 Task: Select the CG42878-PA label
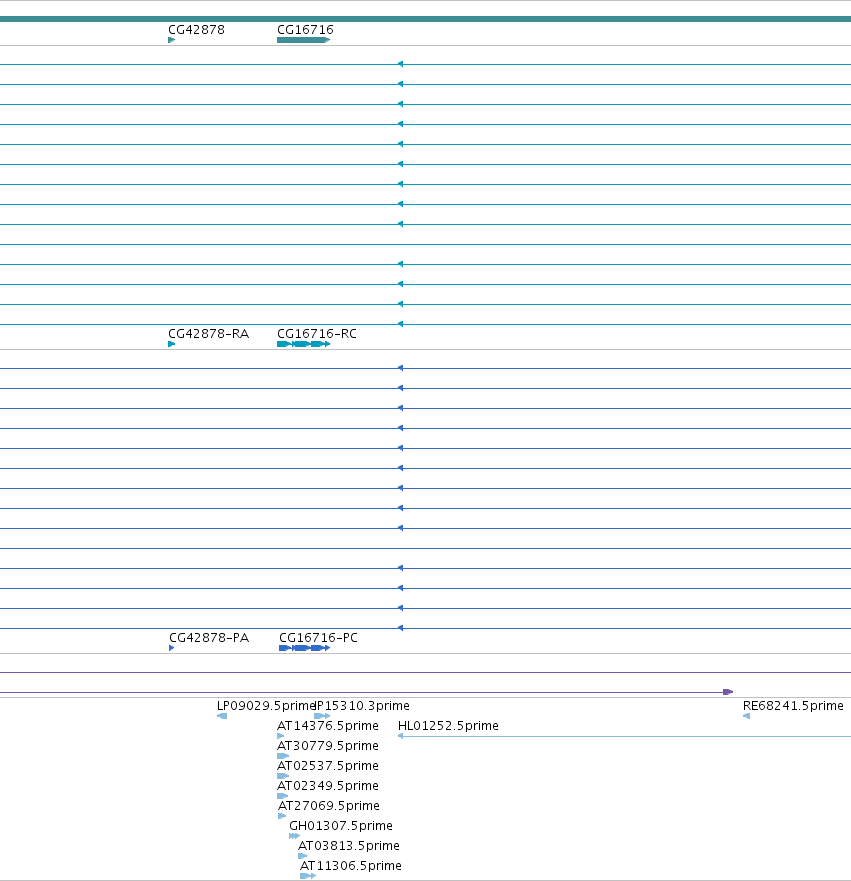click(x=209, y=638)
